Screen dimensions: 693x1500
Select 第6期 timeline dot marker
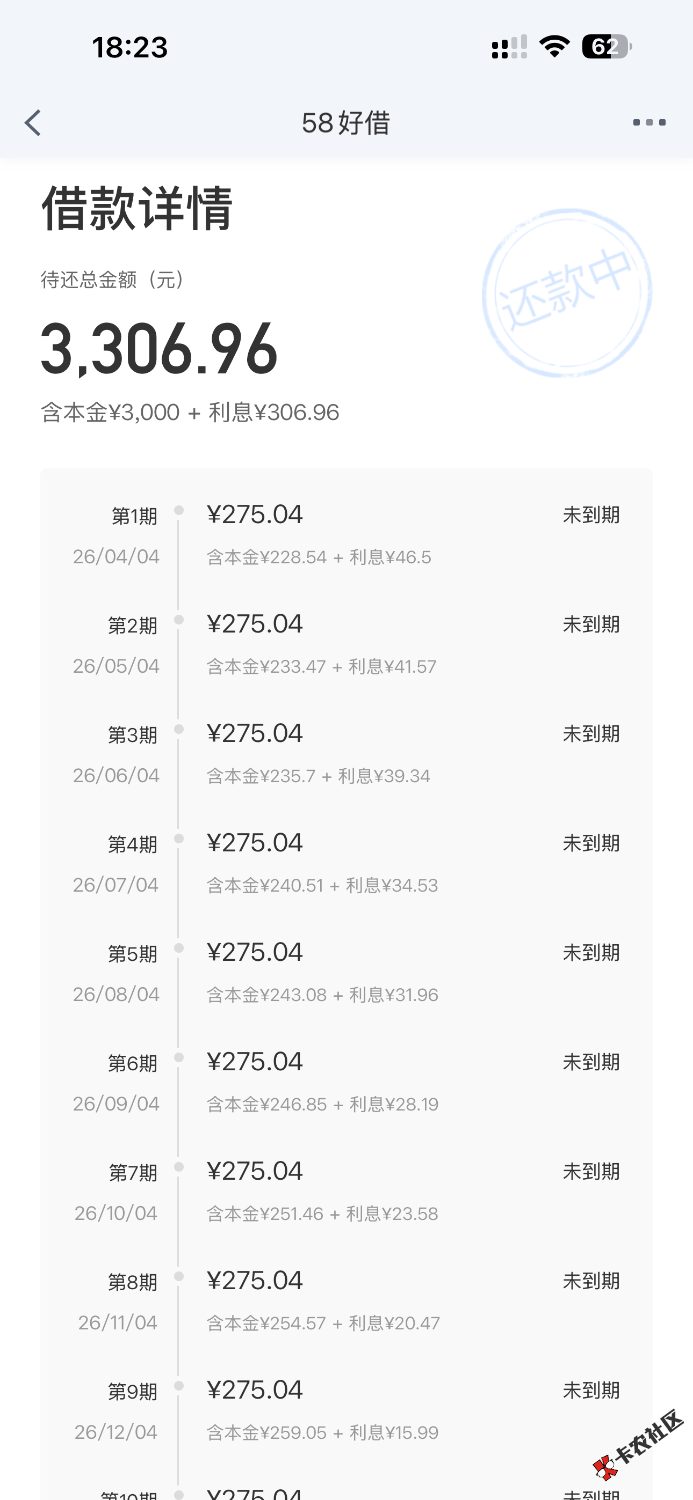point(179,1057)
